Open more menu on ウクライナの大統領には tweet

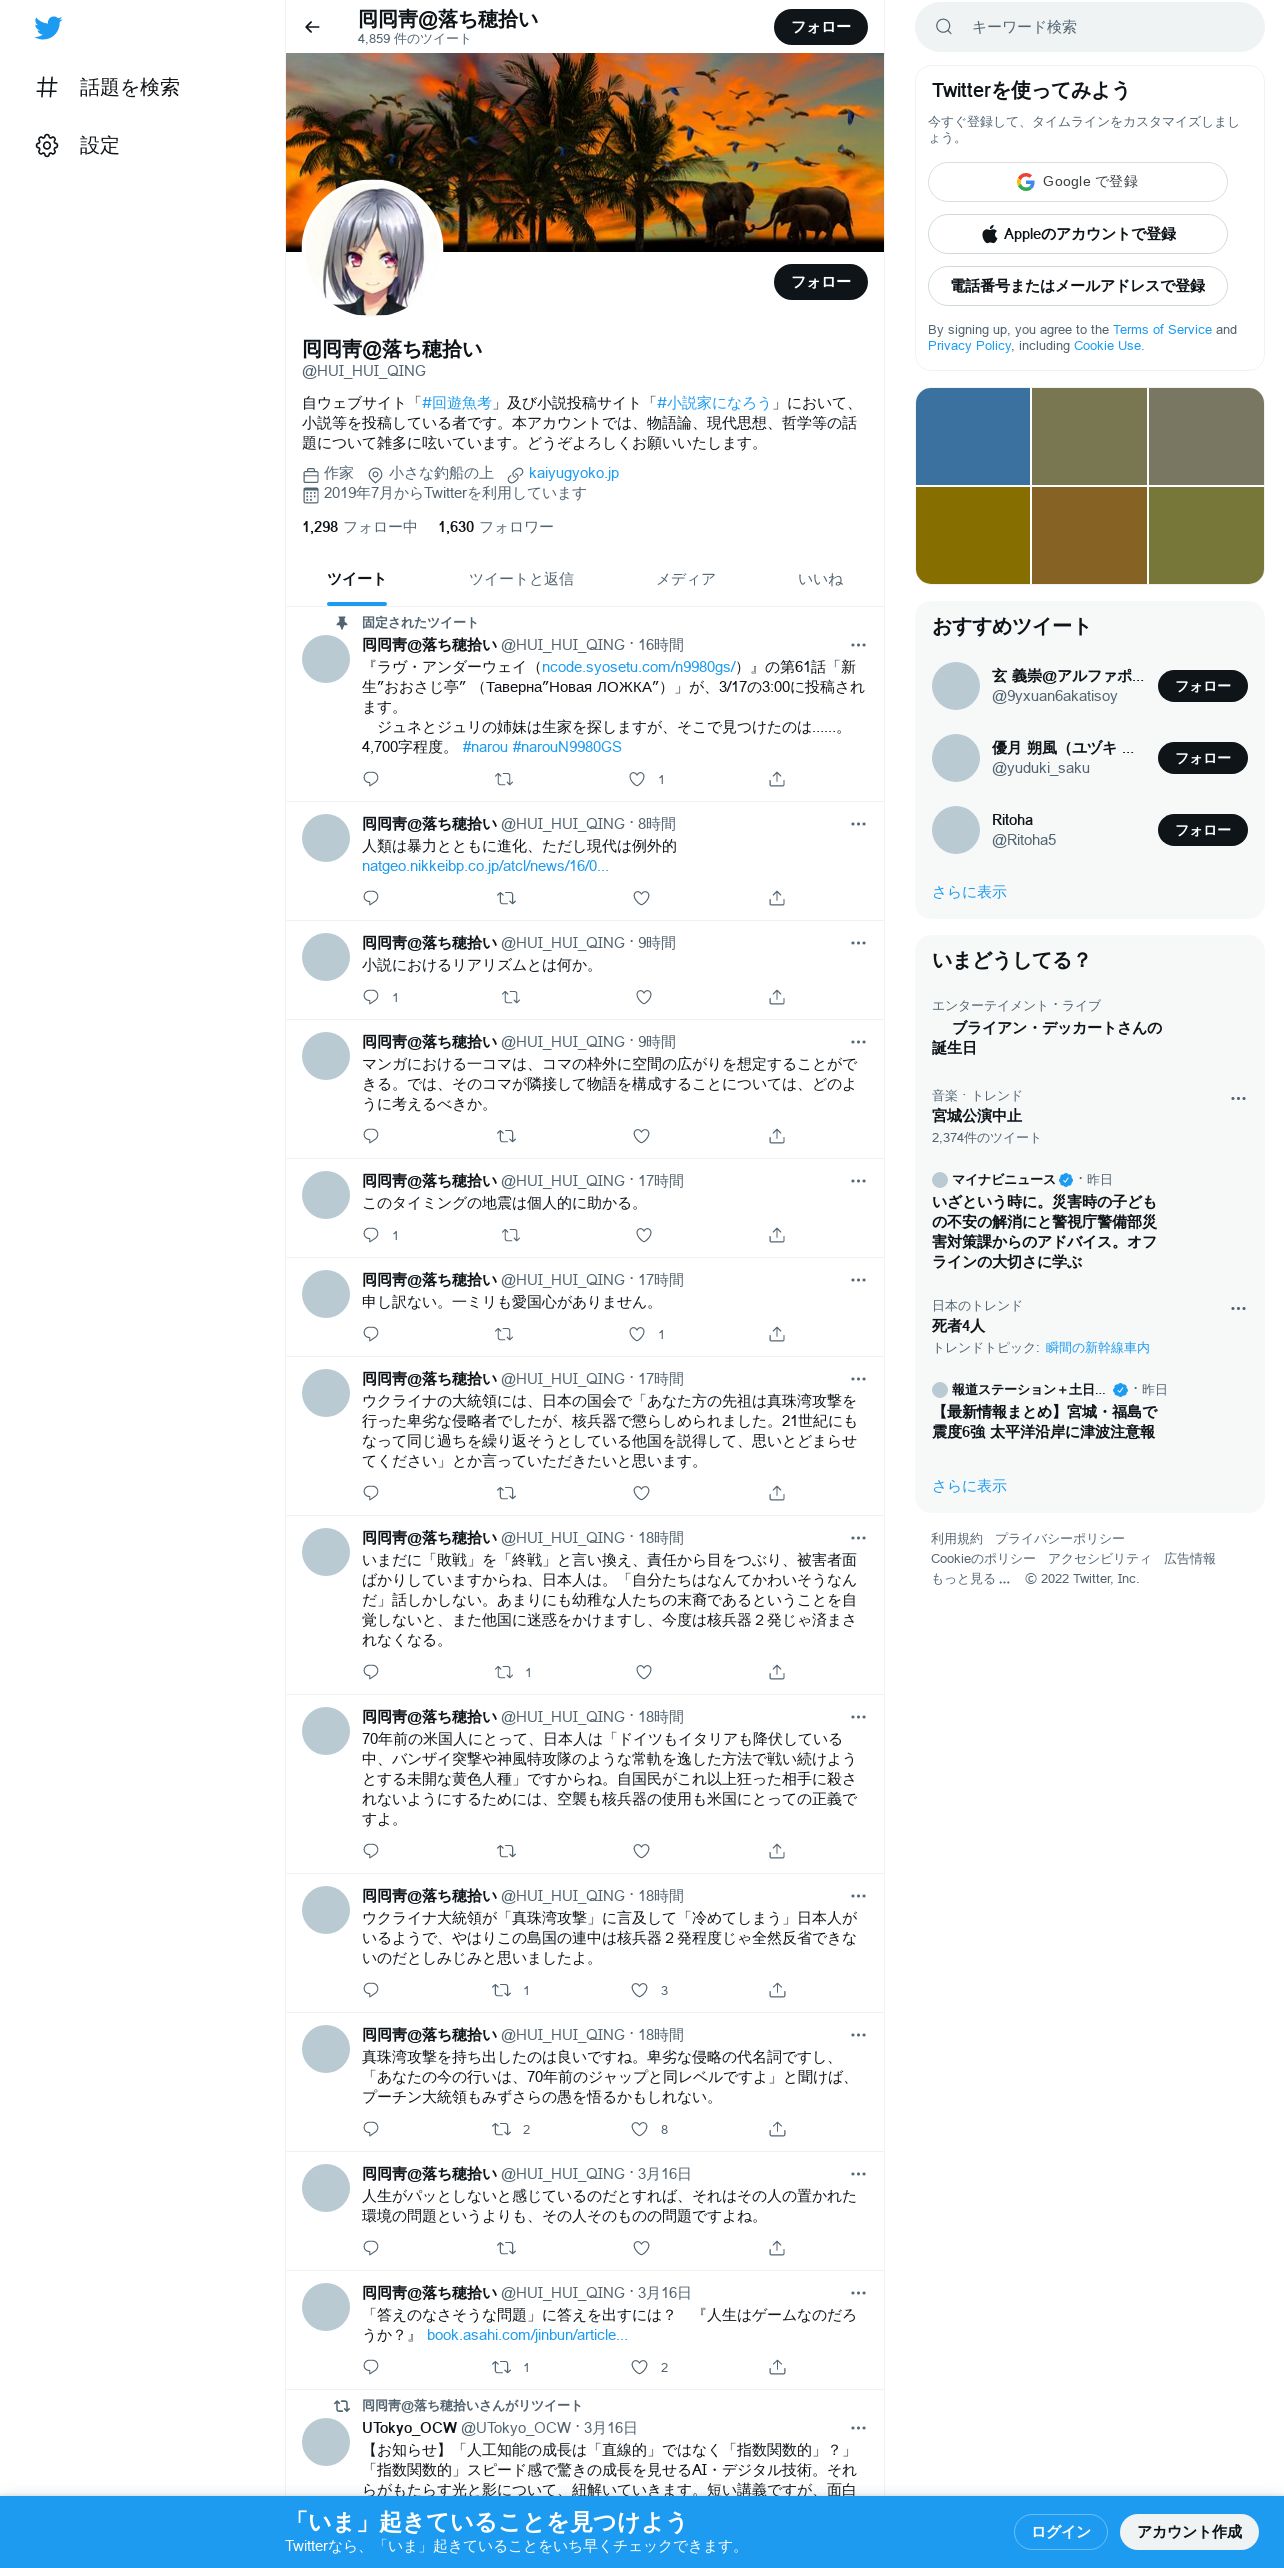858,1379
